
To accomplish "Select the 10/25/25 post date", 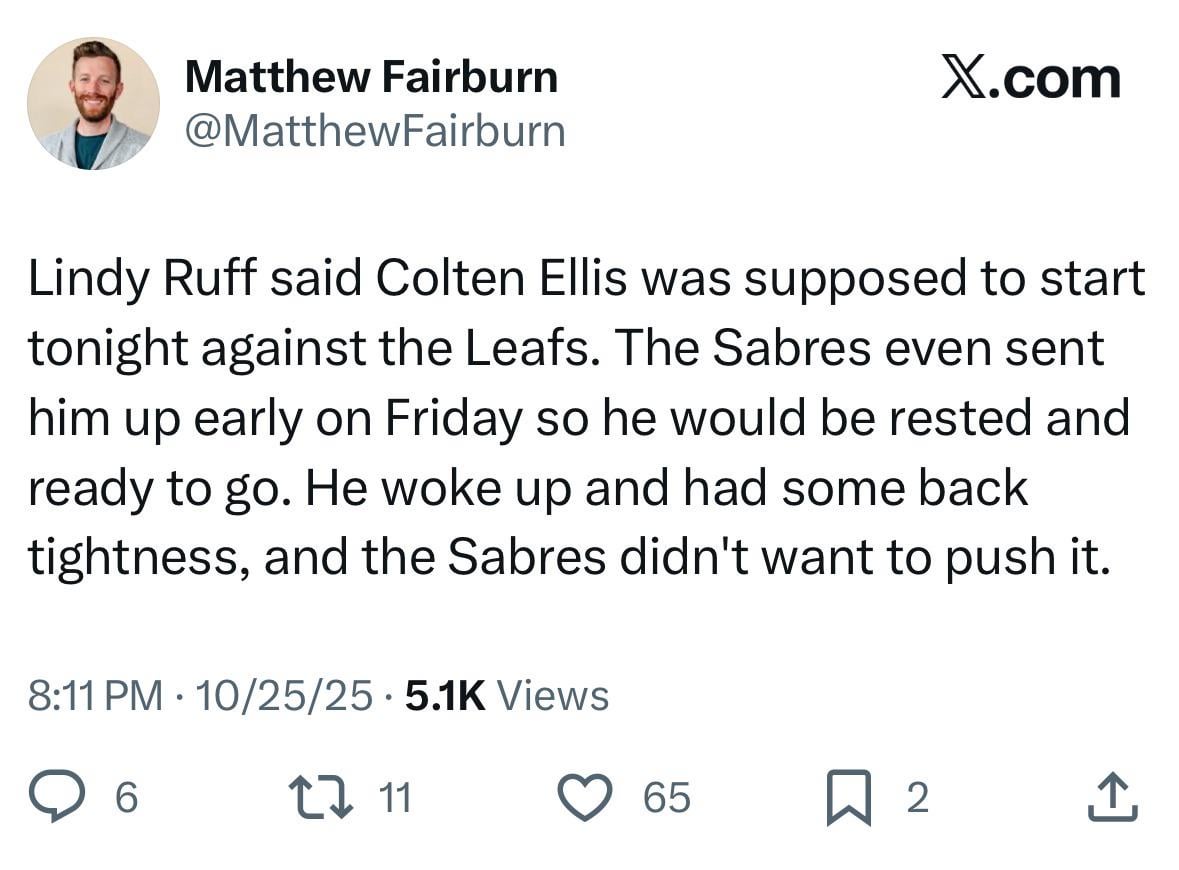I will tap(284, 696).
